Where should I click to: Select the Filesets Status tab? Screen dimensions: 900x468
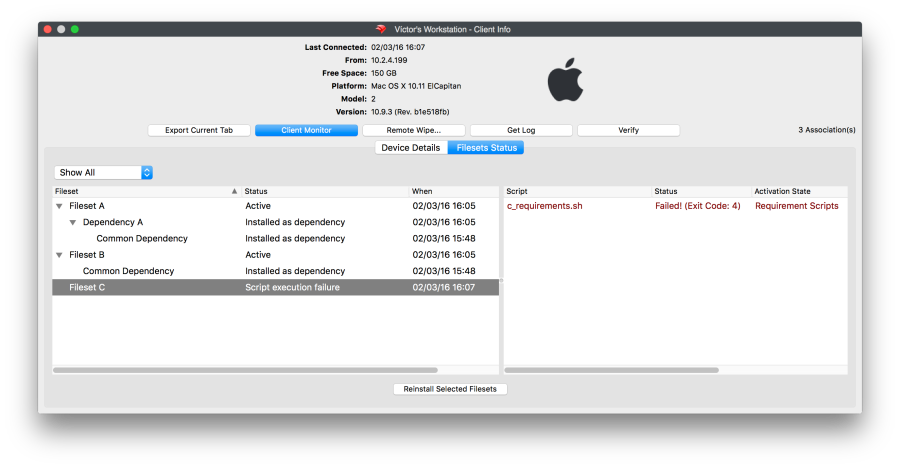tap(486, 148)
